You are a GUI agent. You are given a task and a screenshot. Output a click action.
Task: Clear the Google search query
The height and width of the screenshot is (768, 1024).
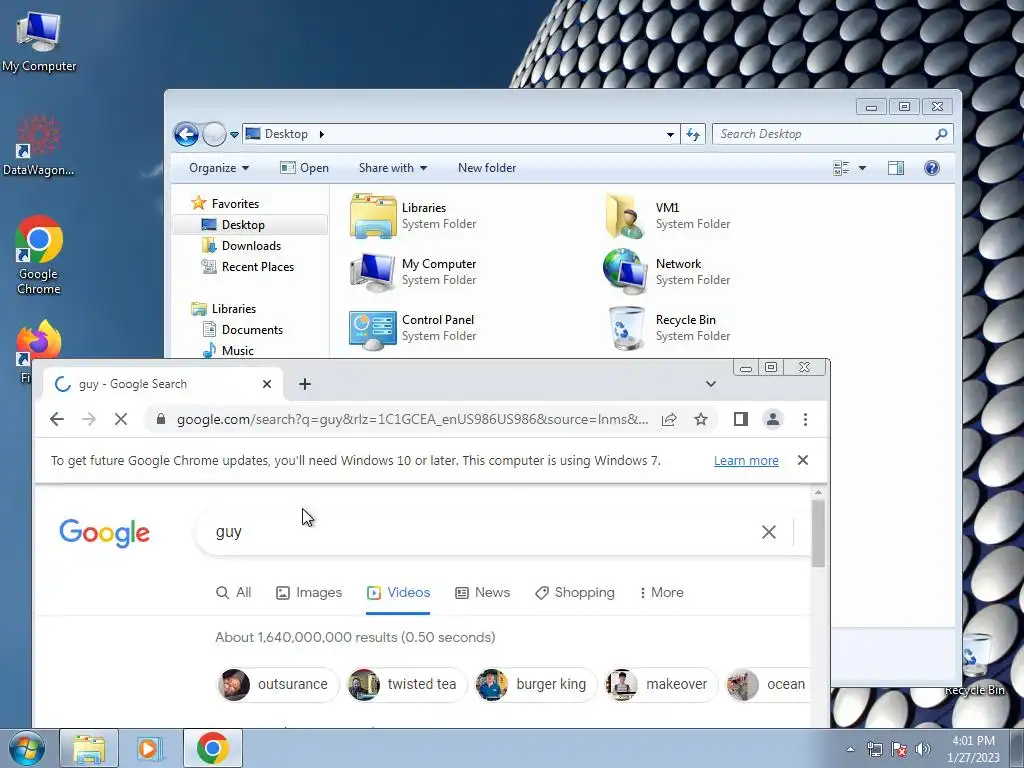tap(769, 532)
